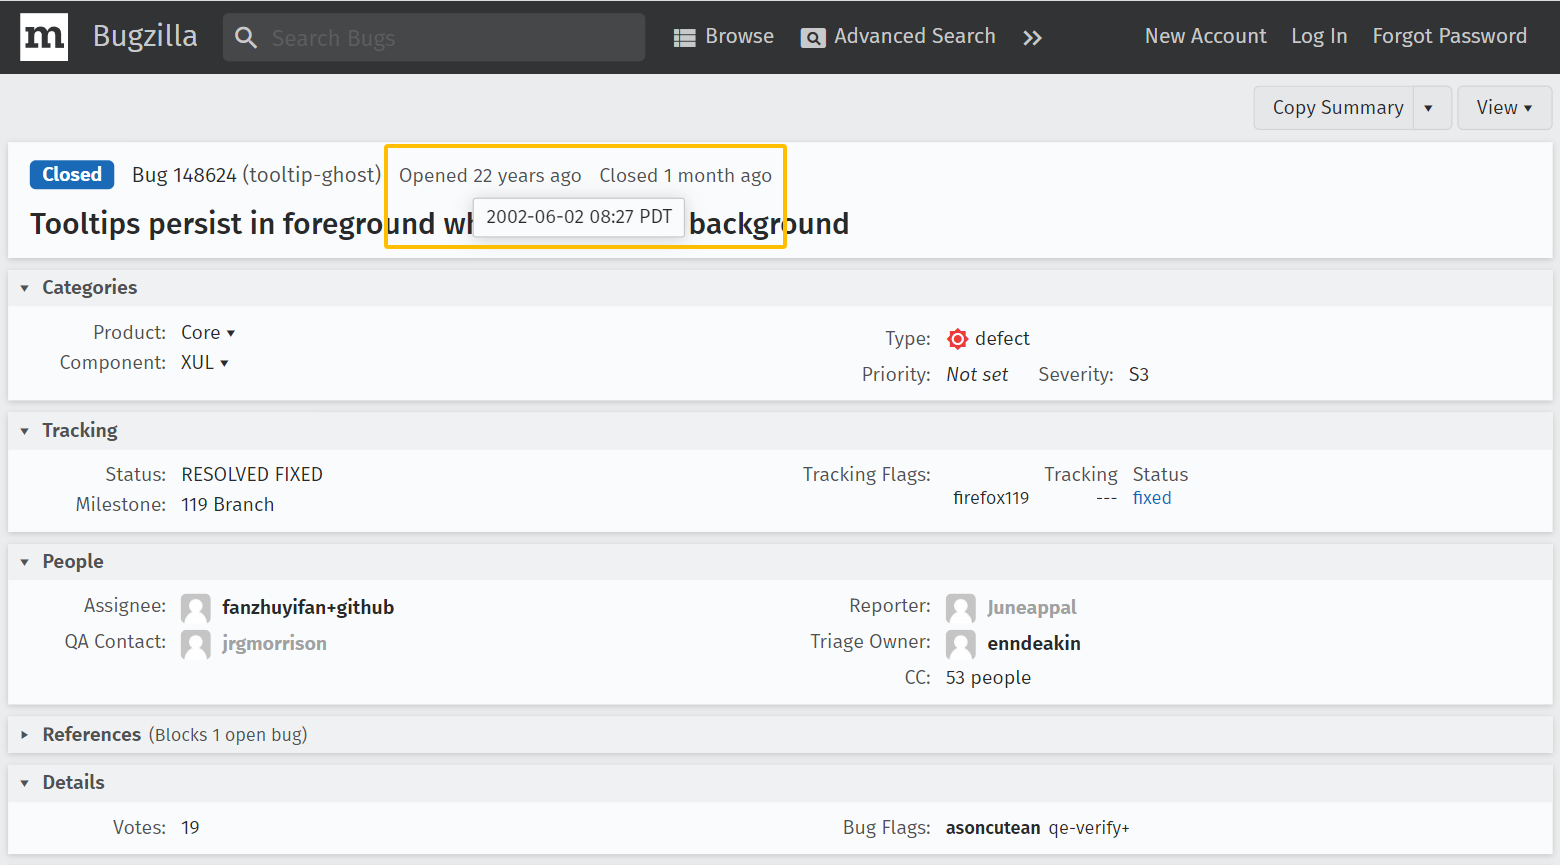Open the View dropdown menu
The image size is (1560, 865).
(1504, 108)
